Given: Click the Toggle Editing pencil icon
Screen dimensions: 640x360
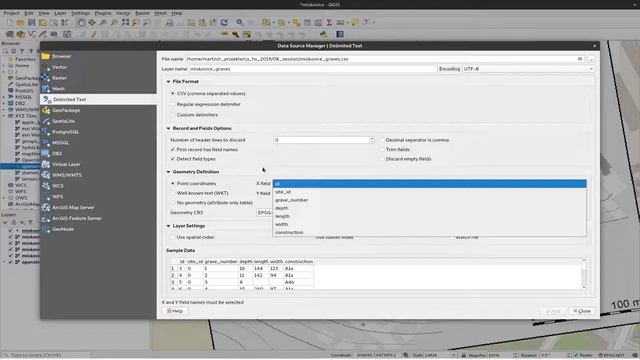Looking at the screenshot, I should (94, 34).
